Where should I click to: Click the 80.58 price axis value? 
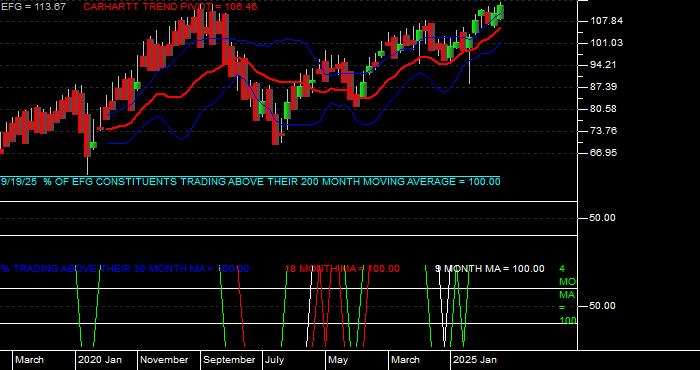[x=605, y=109]
